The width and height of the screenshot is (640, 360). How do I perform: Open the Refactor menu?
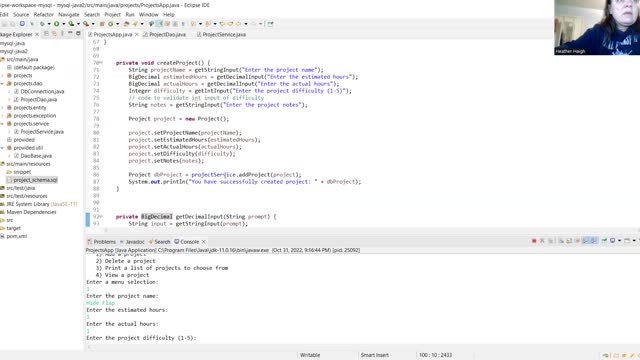click(43, 14)
